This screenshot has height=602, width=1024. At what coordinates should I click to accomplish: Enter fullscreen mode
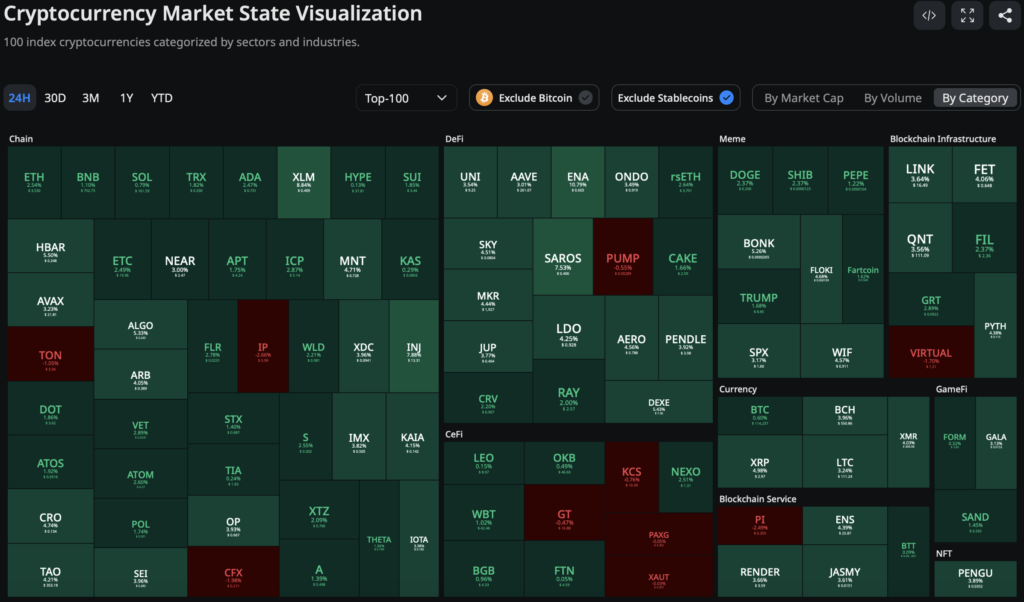[965, 15]
